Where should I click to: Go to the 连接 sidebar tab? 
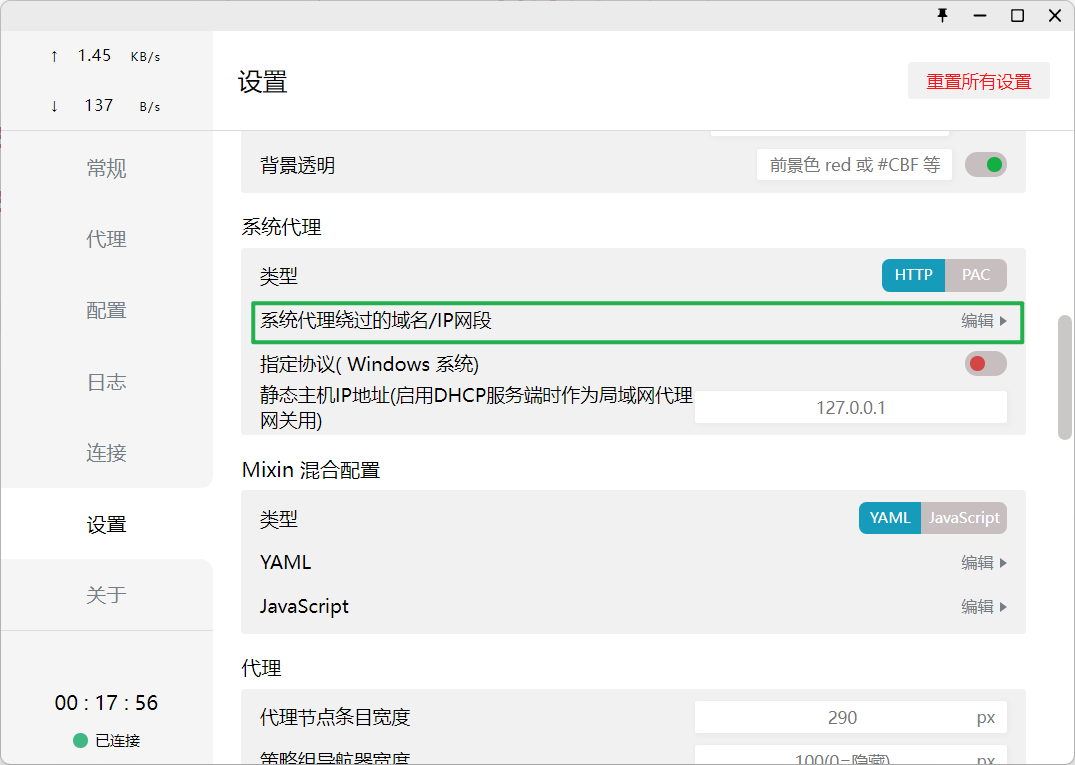(106, 453)
